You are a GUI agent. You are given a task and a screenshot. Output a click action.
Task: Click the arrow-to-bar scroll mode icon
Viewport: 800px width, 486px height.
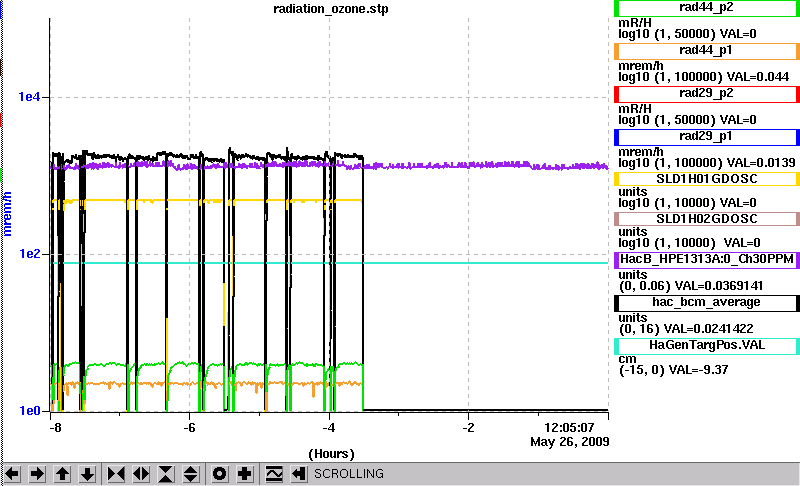(299, 474)
